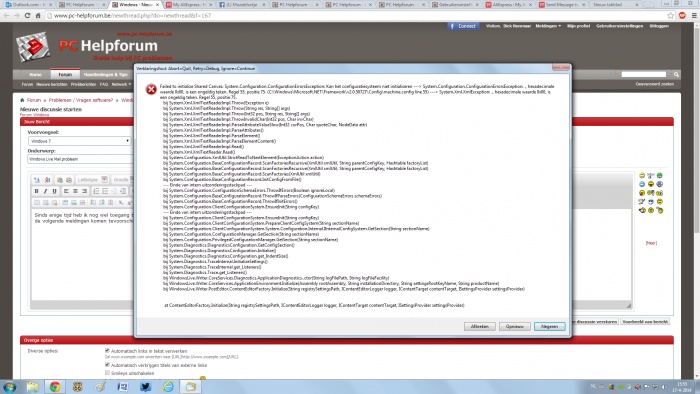The width and height of the screenshot is (700, 394).
Task: Click the bookmark star in the address bar
Action: 670,15
